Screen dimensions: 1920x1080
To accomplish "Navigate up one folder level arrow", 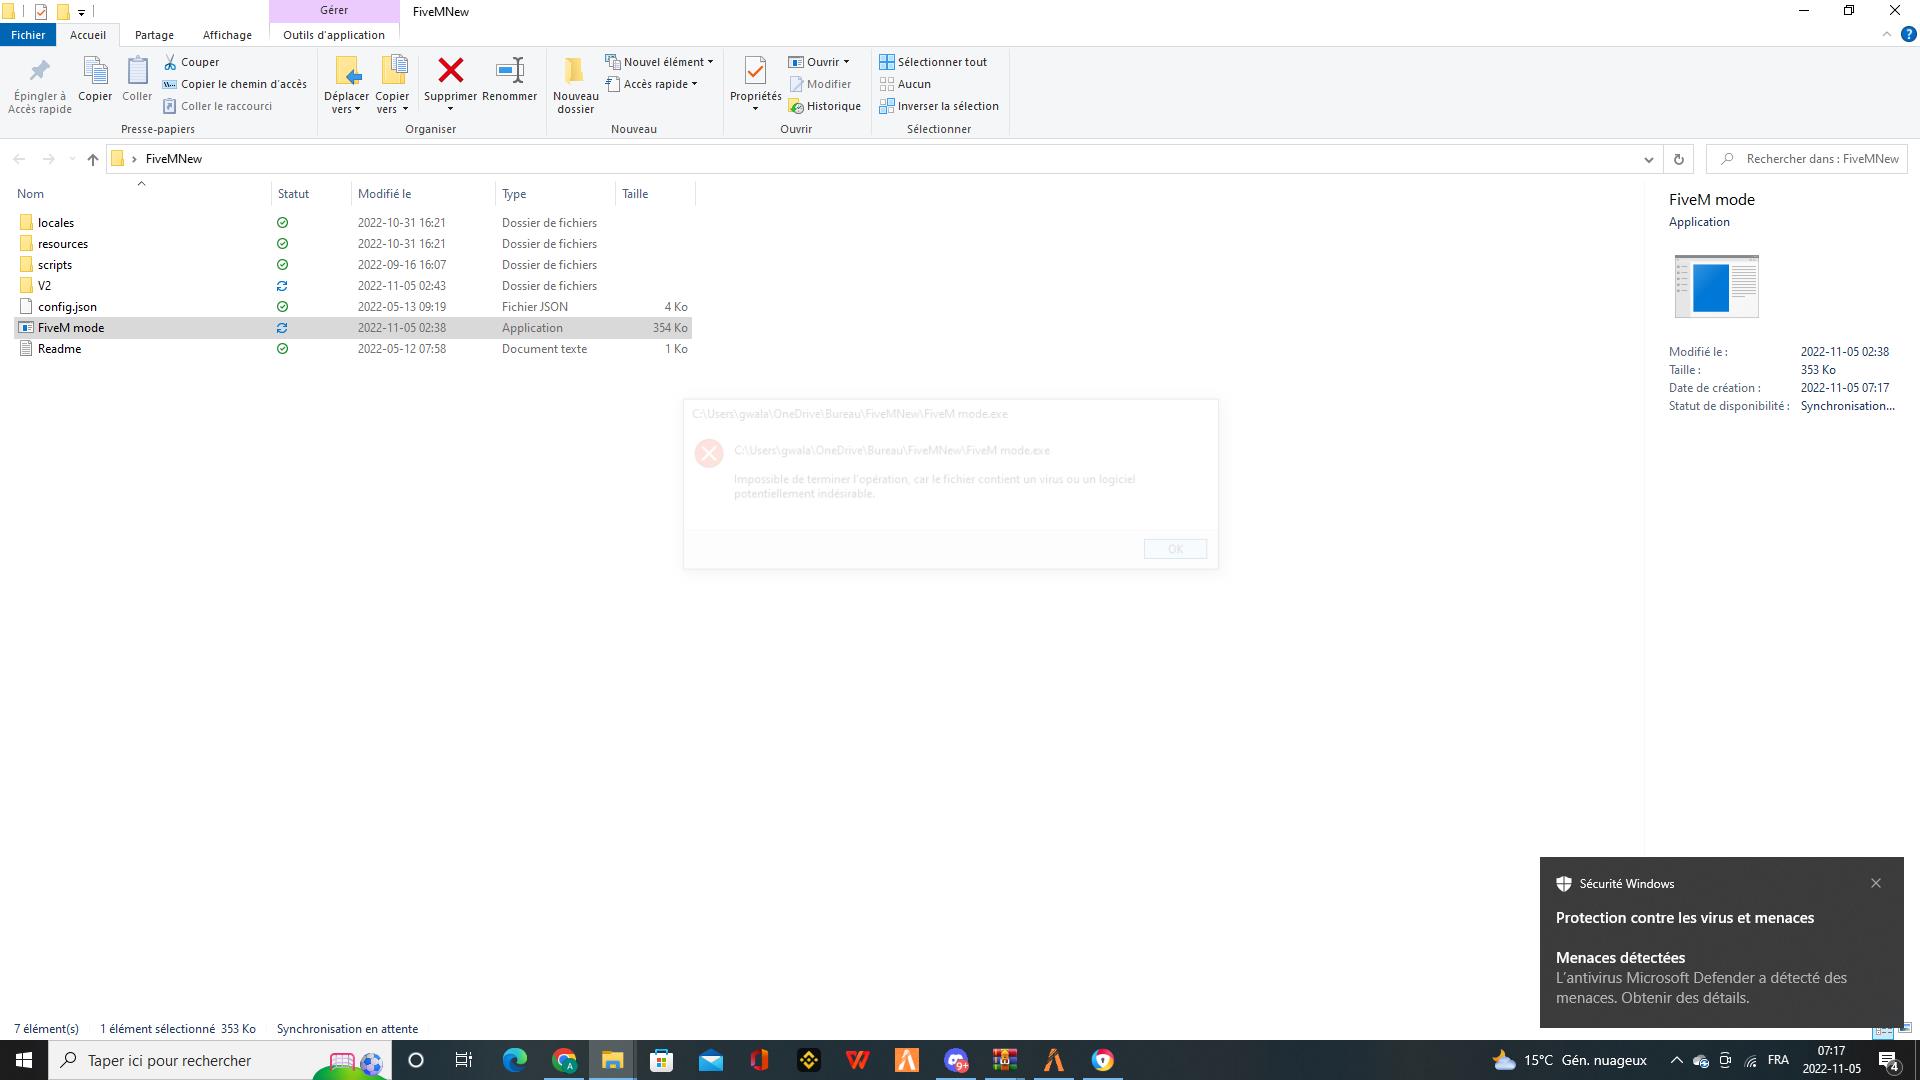I will point(92,159).
